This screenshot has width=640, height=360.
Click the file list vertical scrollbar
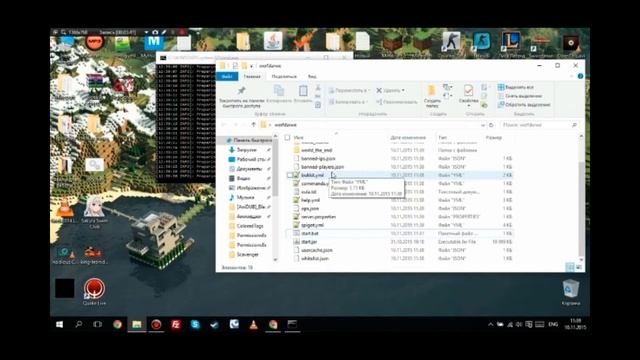click(x=581, y=208)
